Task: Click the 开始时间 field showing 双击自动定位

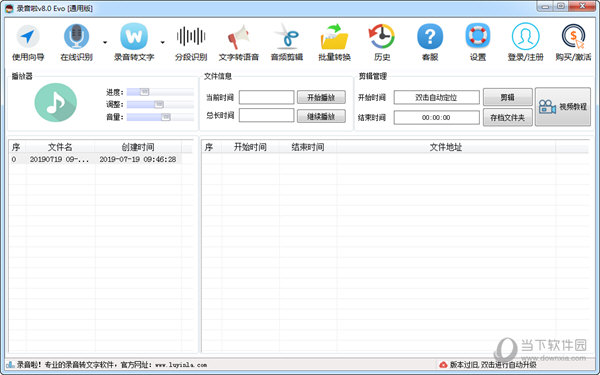Action: coord(437,97)
